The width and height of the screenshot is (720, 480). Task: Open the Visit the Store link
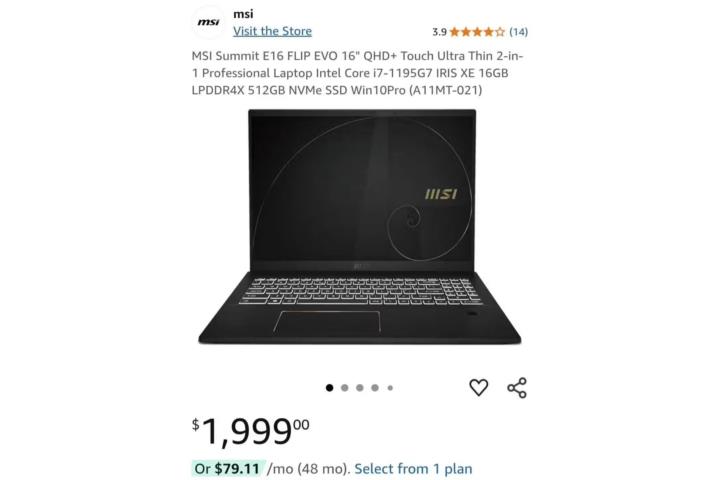(x=272, y=31)
